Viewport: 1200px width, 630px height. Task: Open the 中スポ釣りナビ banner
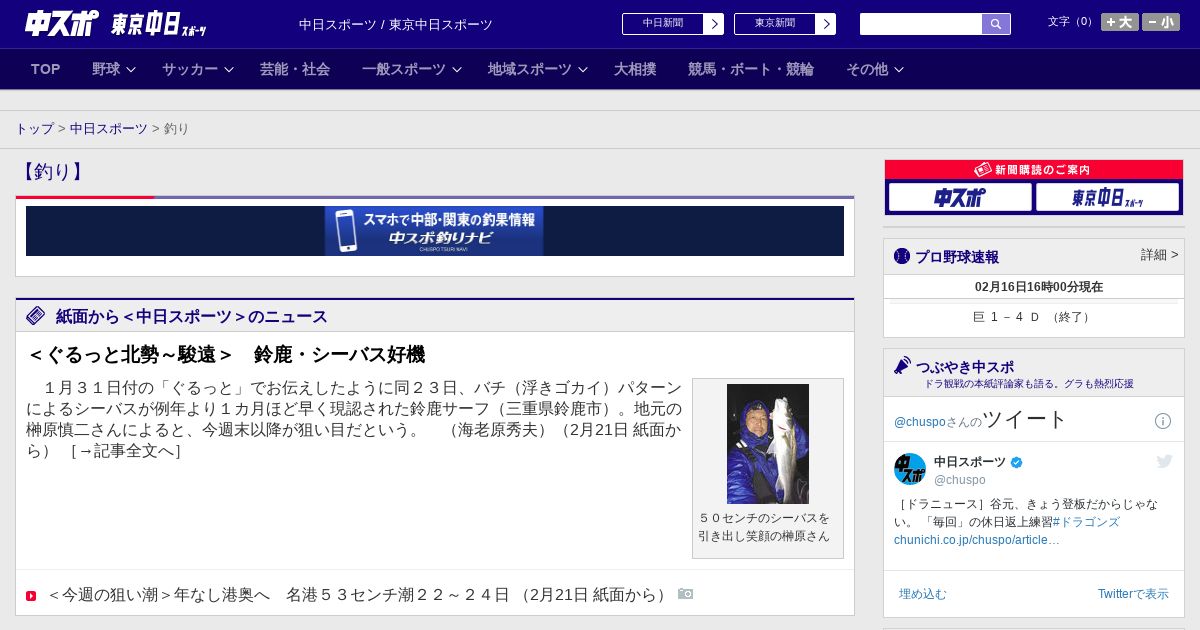435,231
